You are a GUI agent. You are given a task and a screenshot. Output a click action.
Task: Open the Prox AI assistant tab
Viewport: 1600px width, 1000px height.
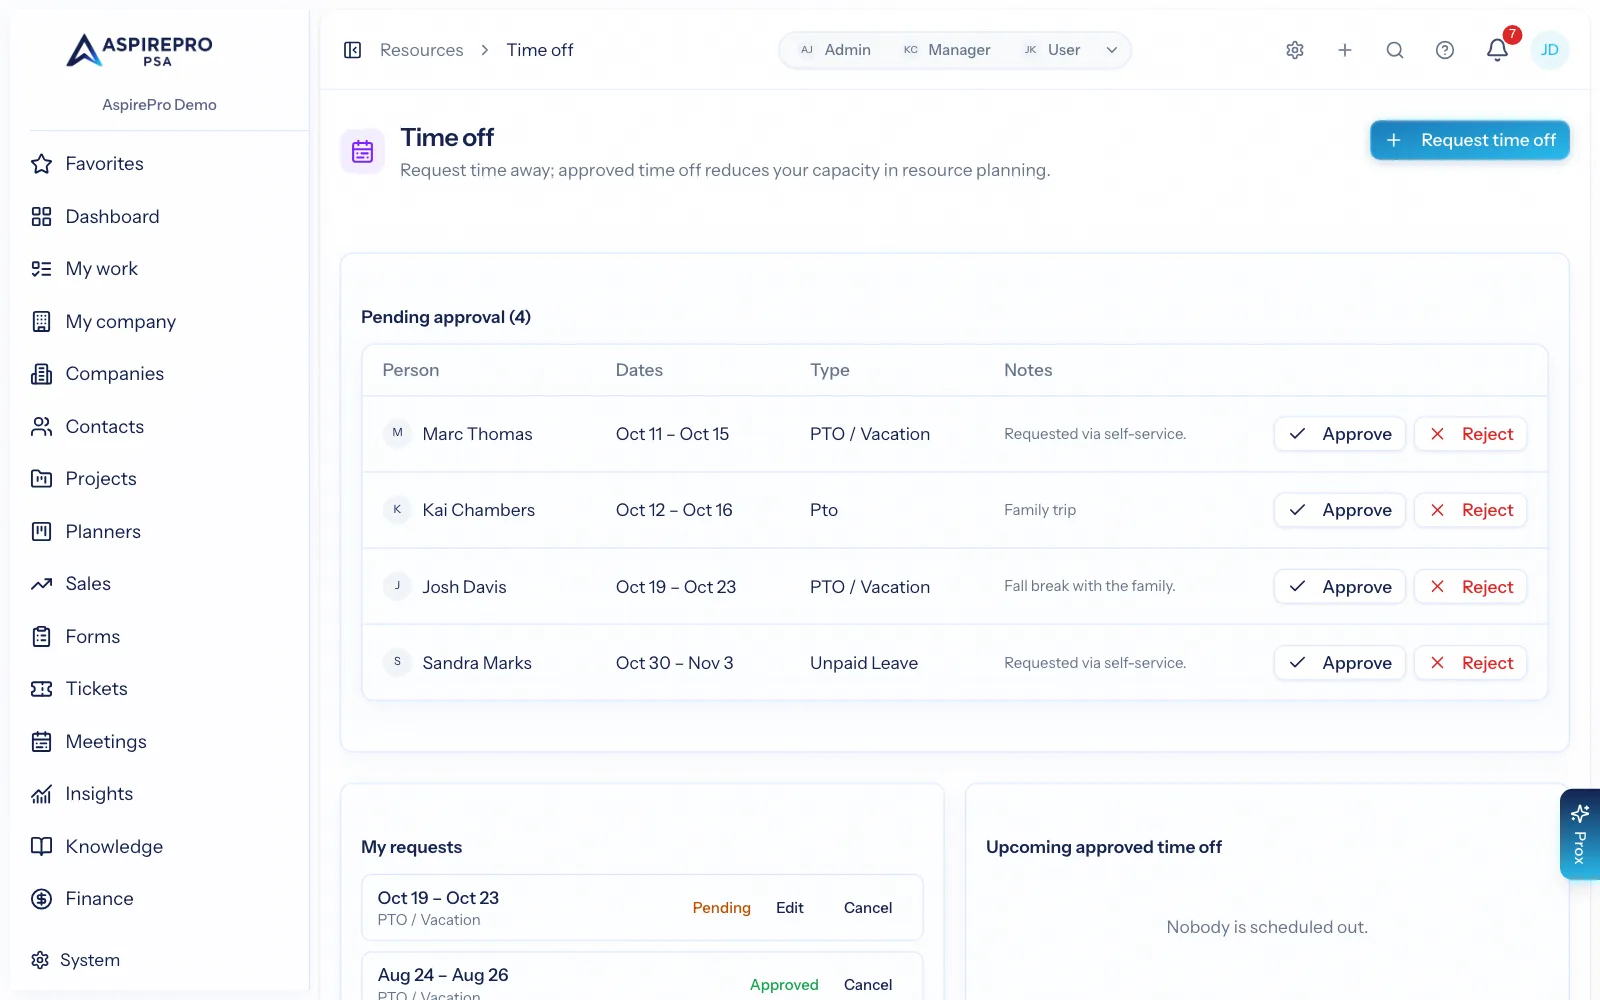1580,835
